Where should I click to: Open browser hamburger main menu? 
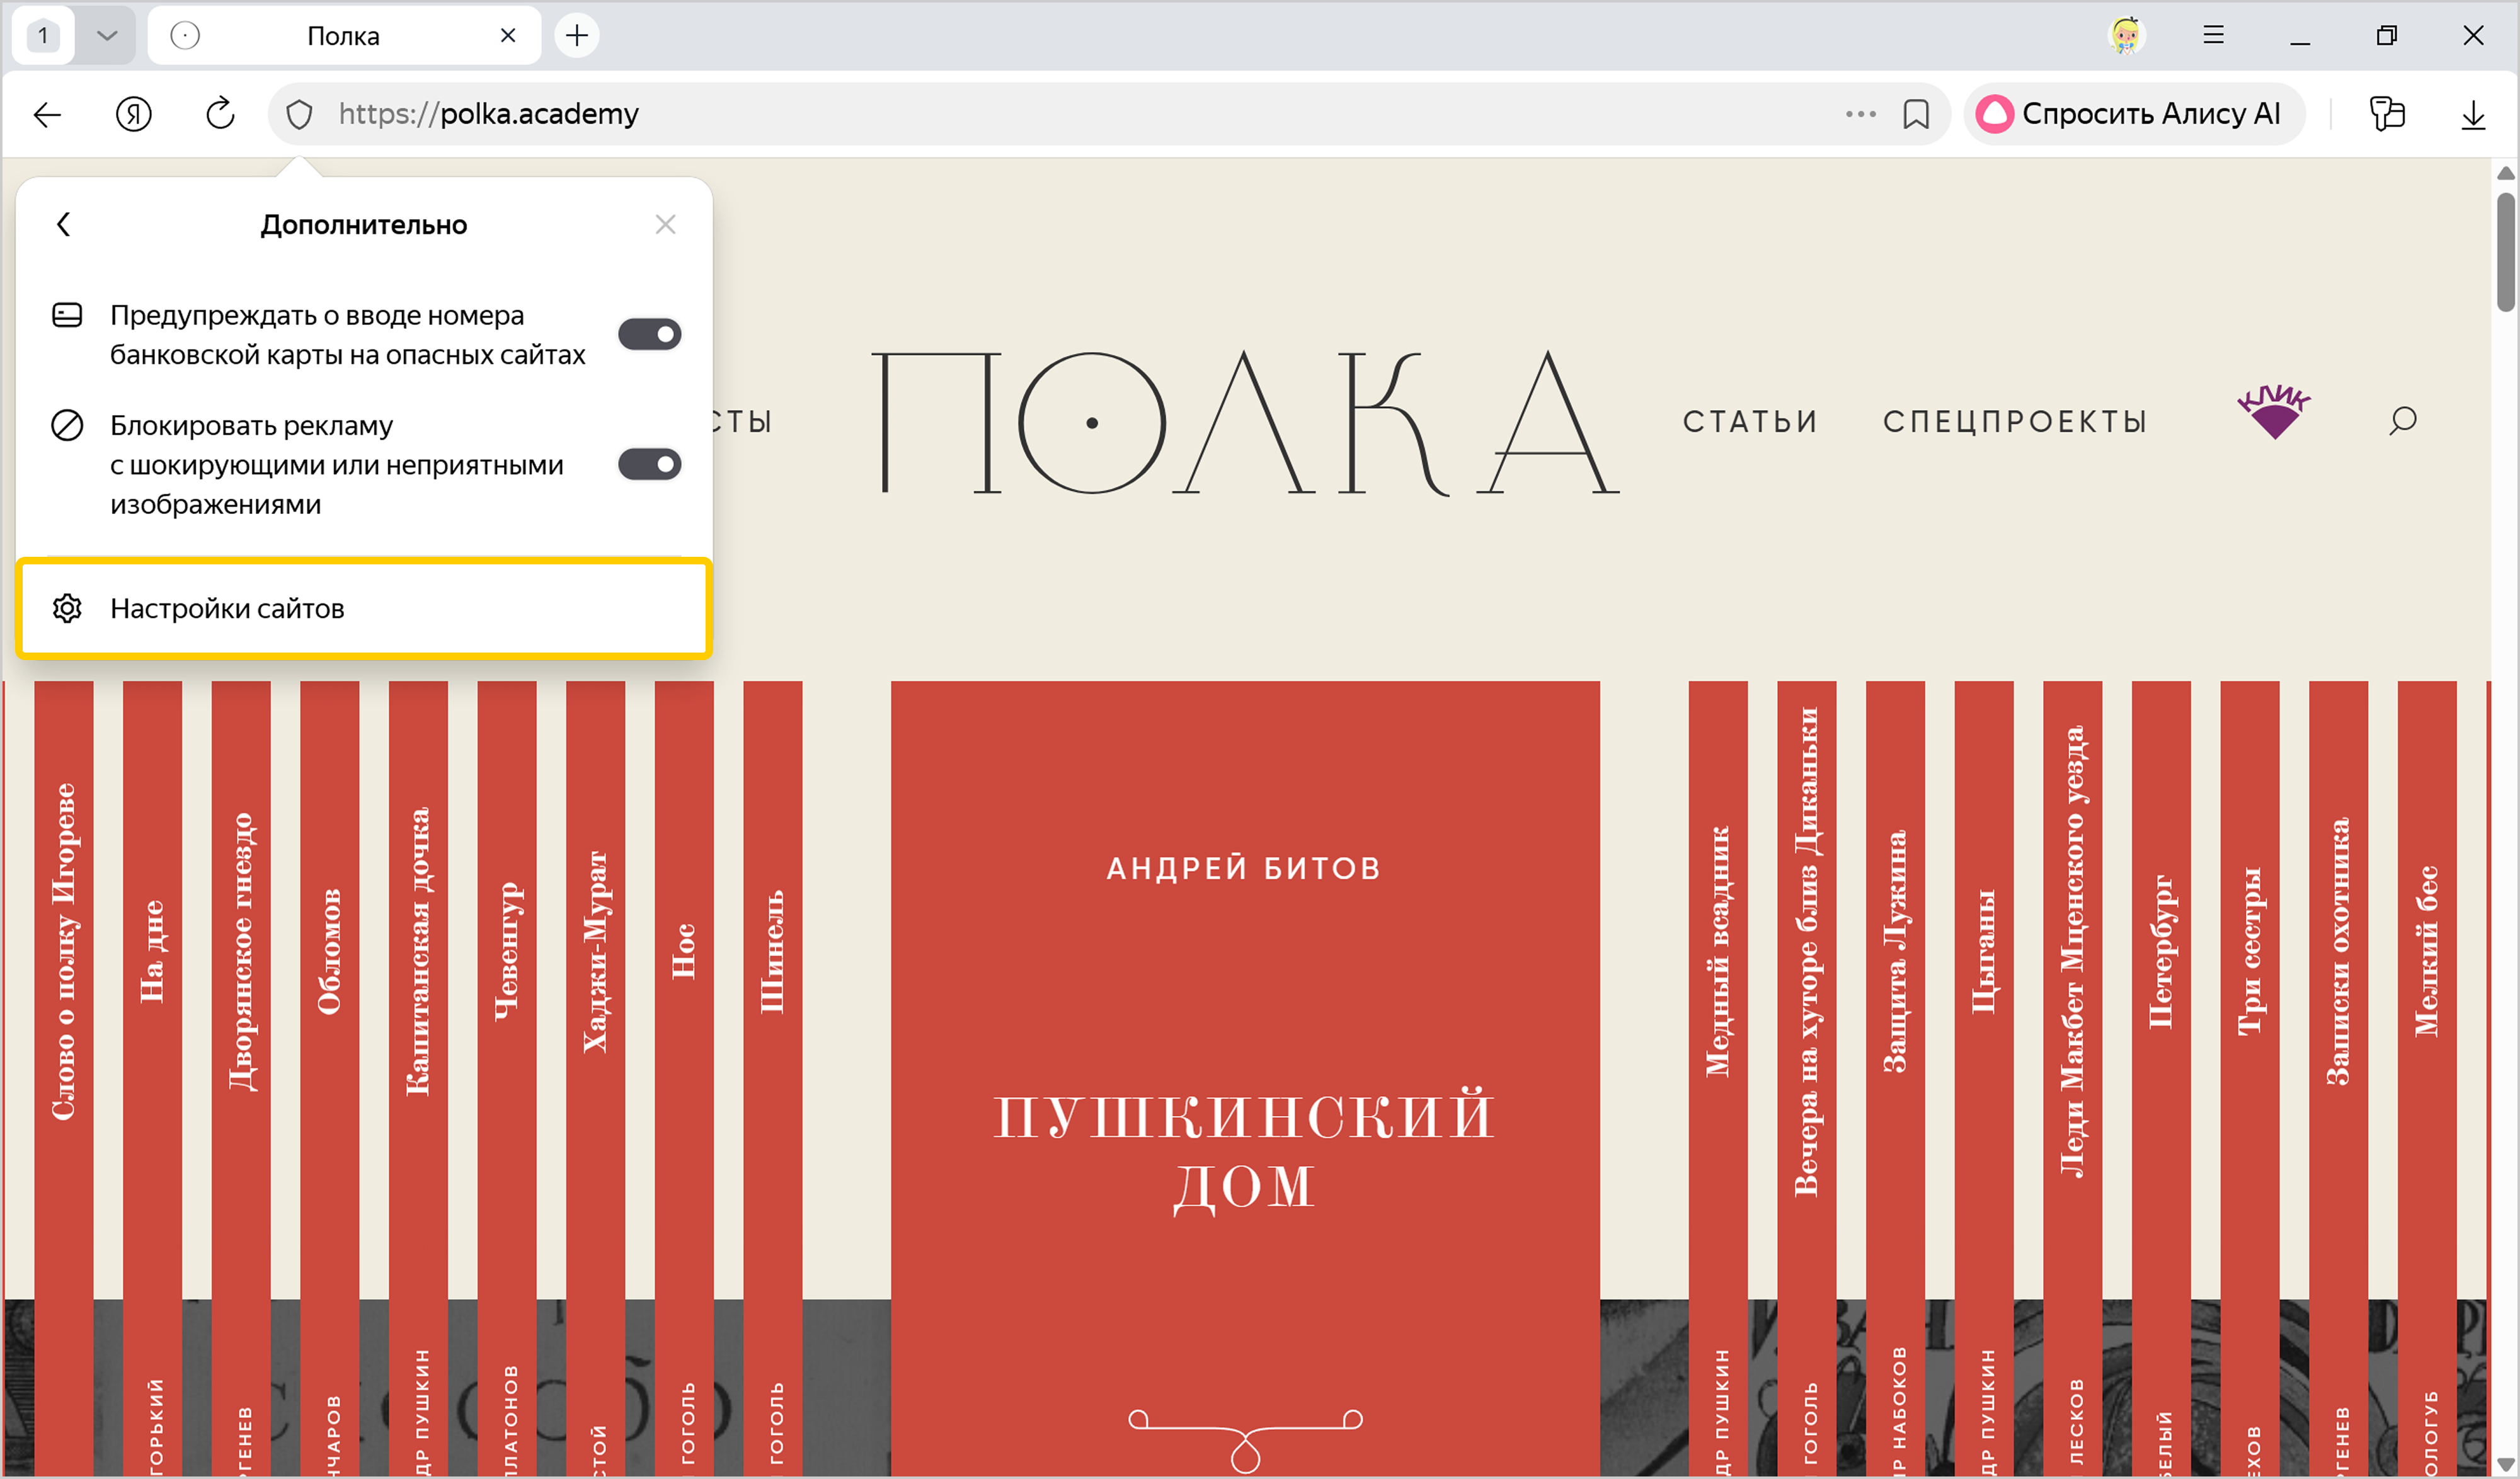[x=2213, y=36]
